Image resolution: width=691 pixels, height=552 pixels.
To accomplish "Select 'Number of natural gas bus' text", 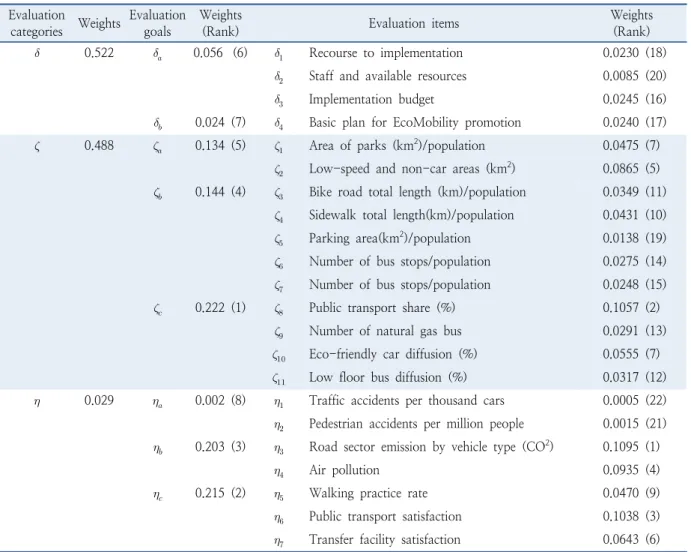I will tap(385, 331).
